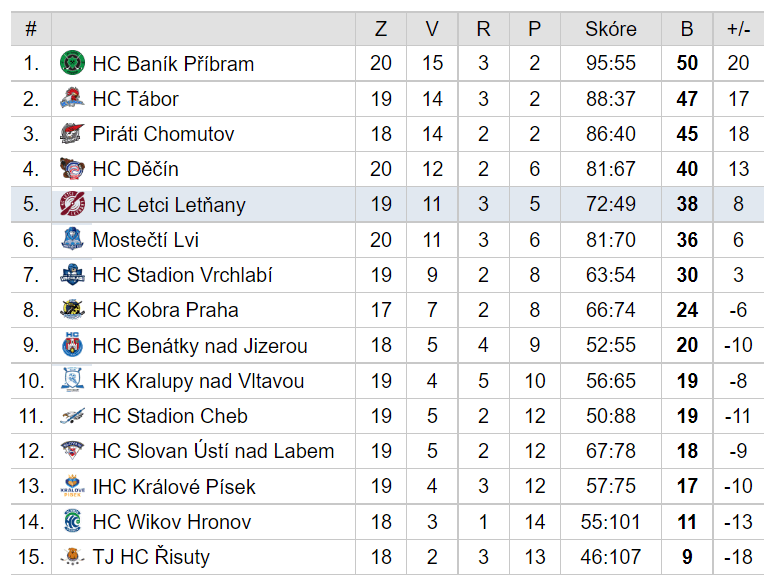
Task: Click the Mostečtí Lvi team logo
Action: [x=72, y=239]
